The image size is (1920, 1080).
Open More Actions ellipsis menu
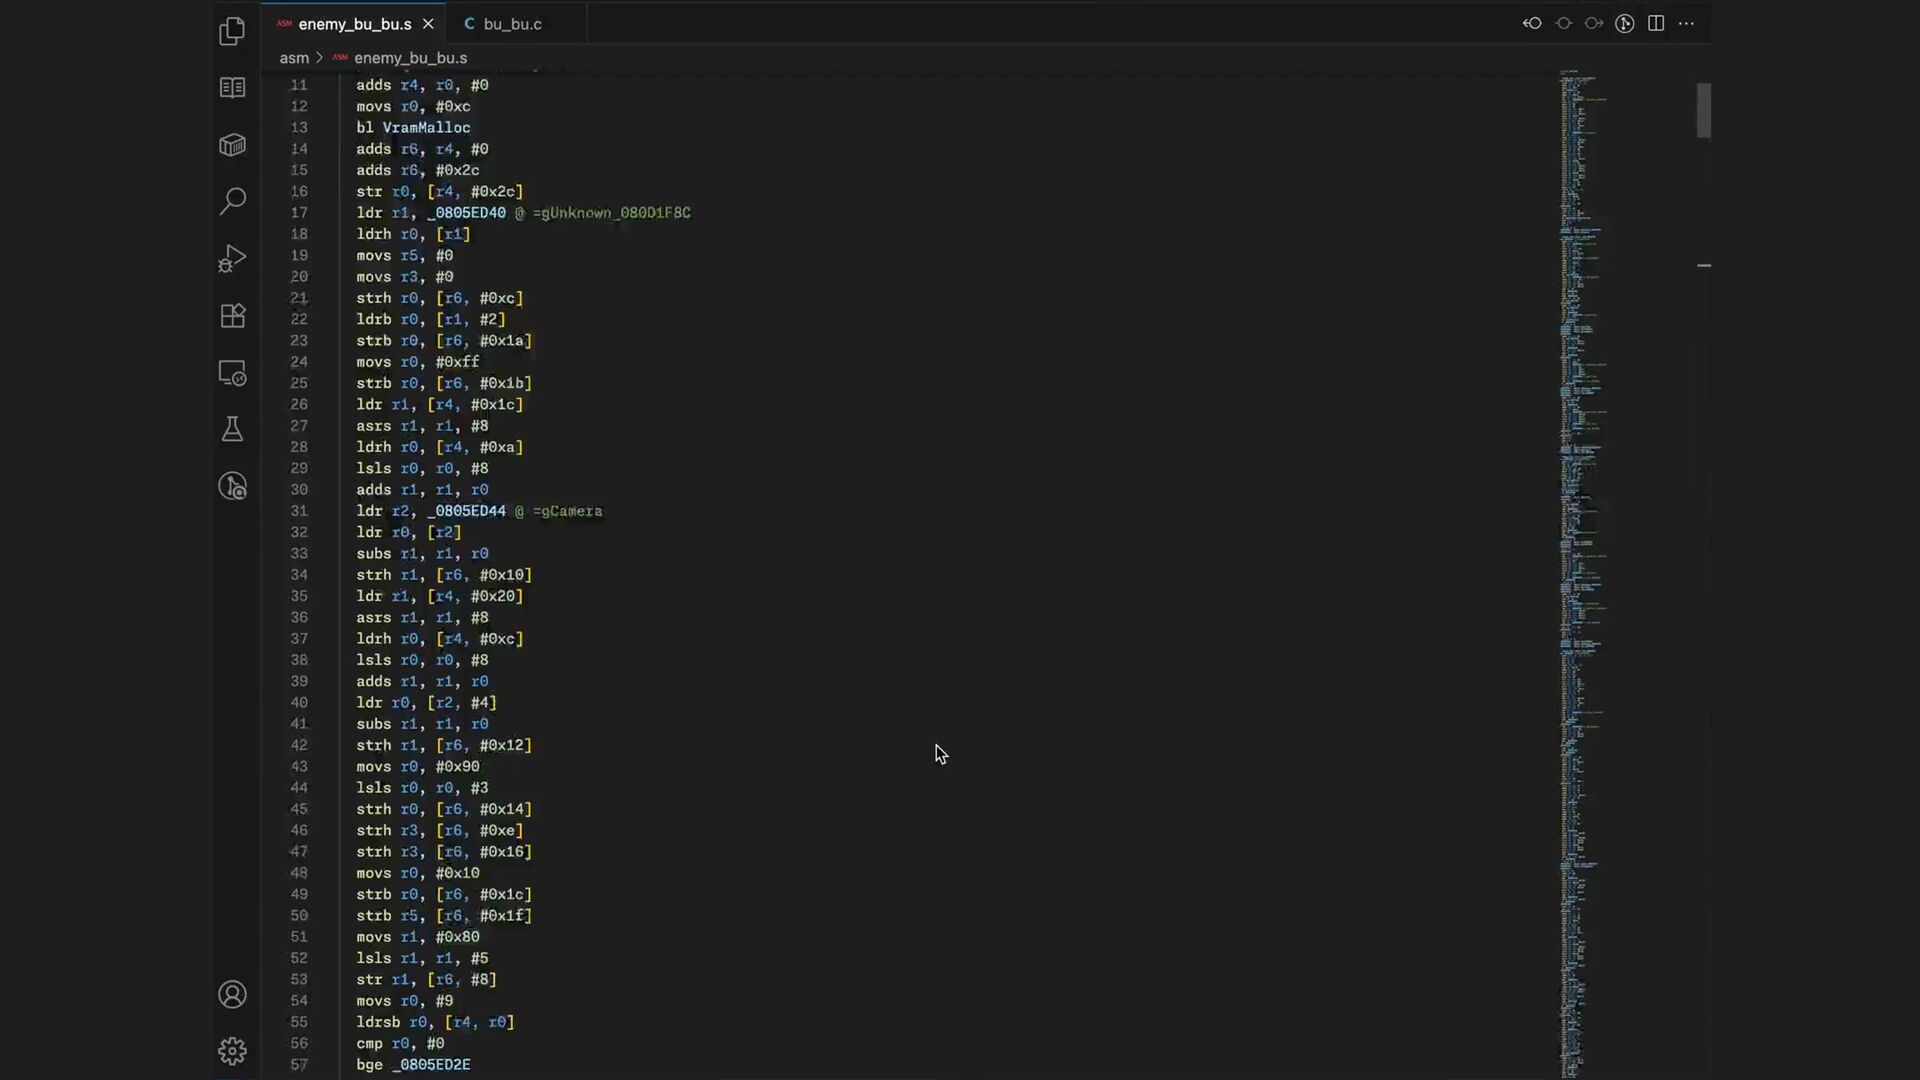[x=1687, y=23]
